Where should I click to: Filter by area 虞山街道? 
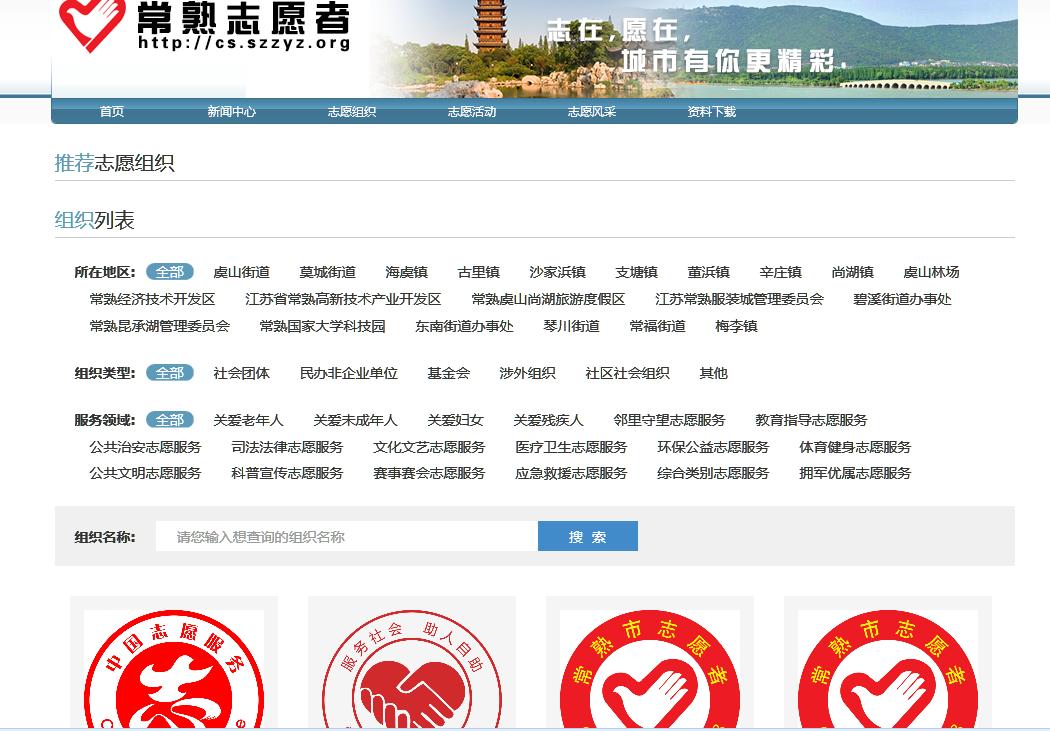tap(242, 272)
